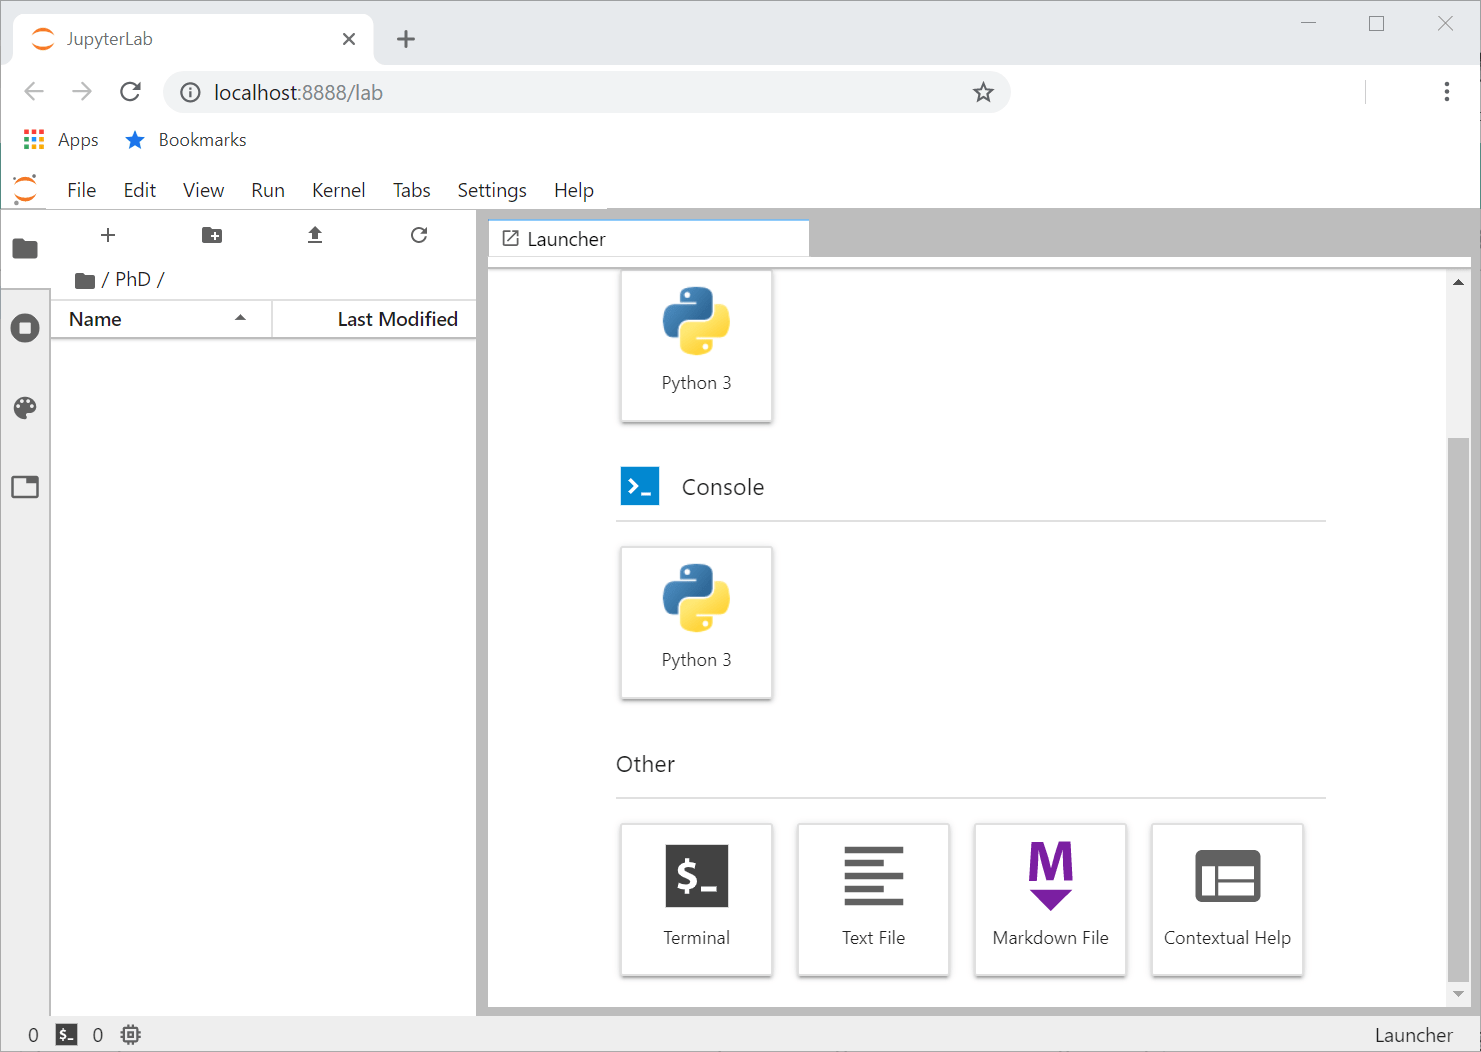The image size is (1481, 1052).
Task: Open the Open Tabs sidebar icon
Action: pyautogui.click(x=25, y=487)
